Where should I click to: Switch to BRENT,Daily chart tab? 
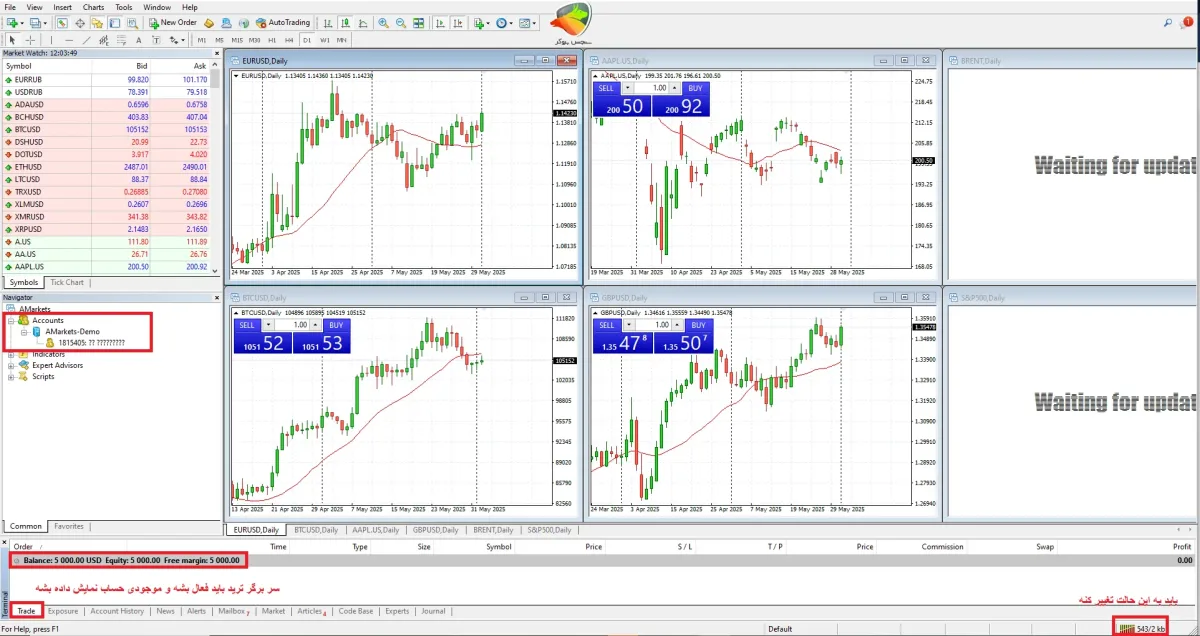[493, 530]
